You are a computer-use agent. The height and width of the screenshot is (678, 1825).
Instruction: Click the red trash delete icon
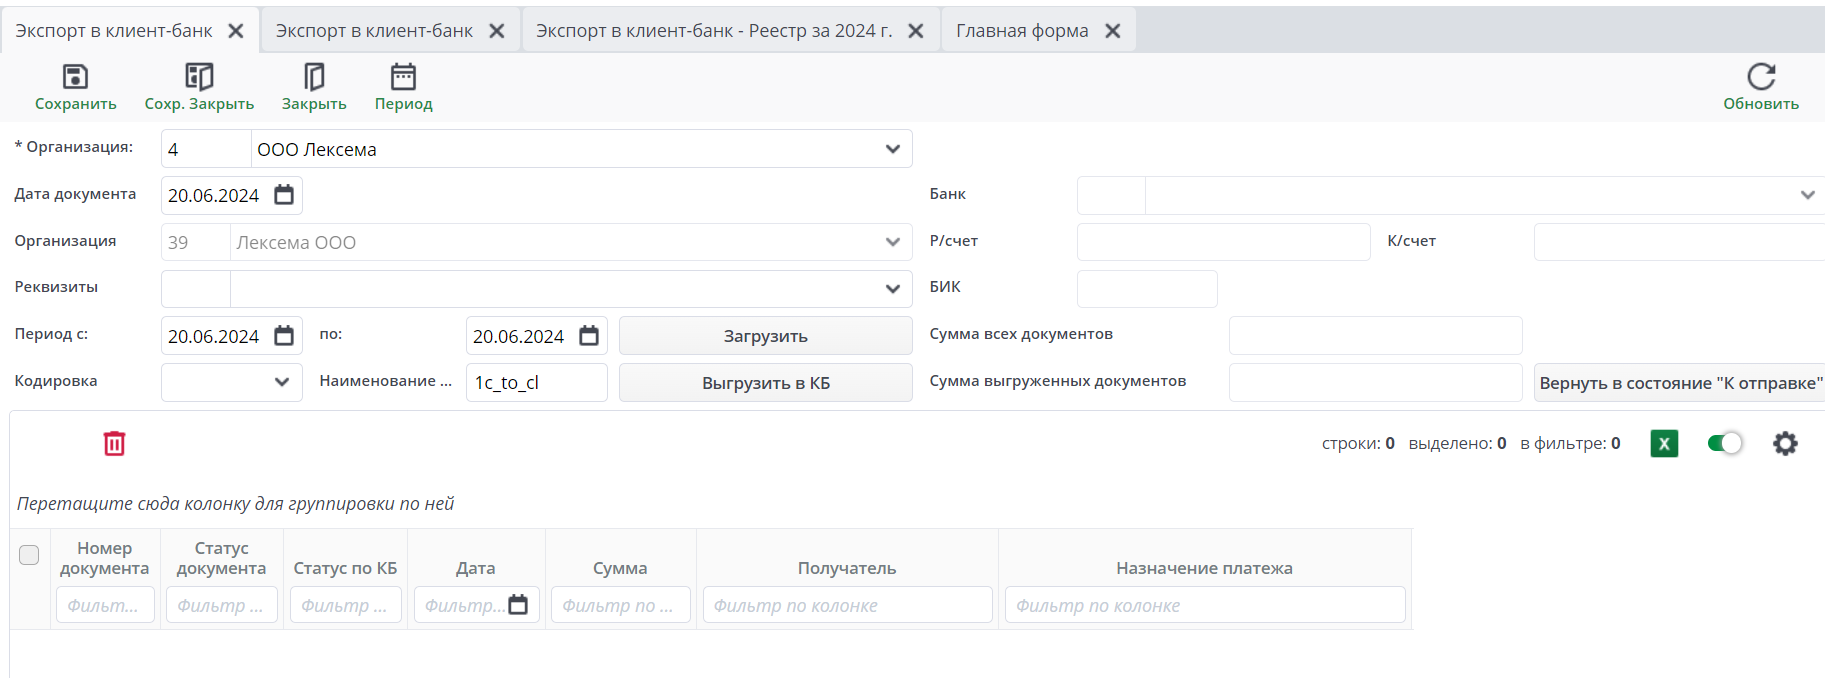pos(115,443)
